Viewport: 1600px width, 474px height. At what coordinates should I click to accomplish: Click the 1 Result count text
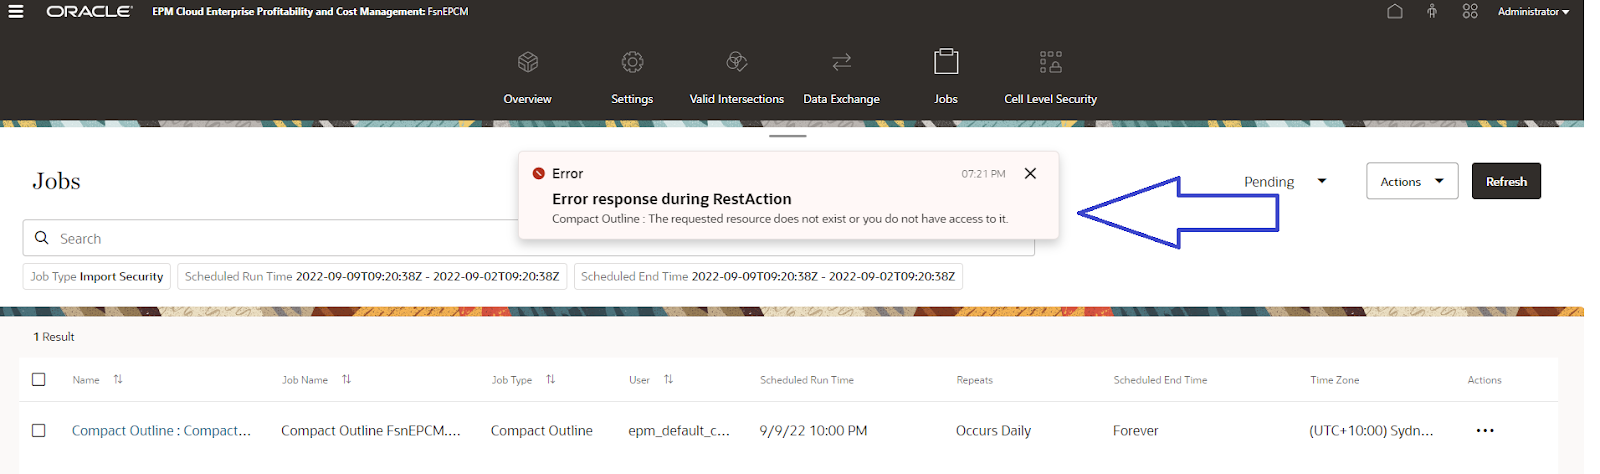pos(54,337)
